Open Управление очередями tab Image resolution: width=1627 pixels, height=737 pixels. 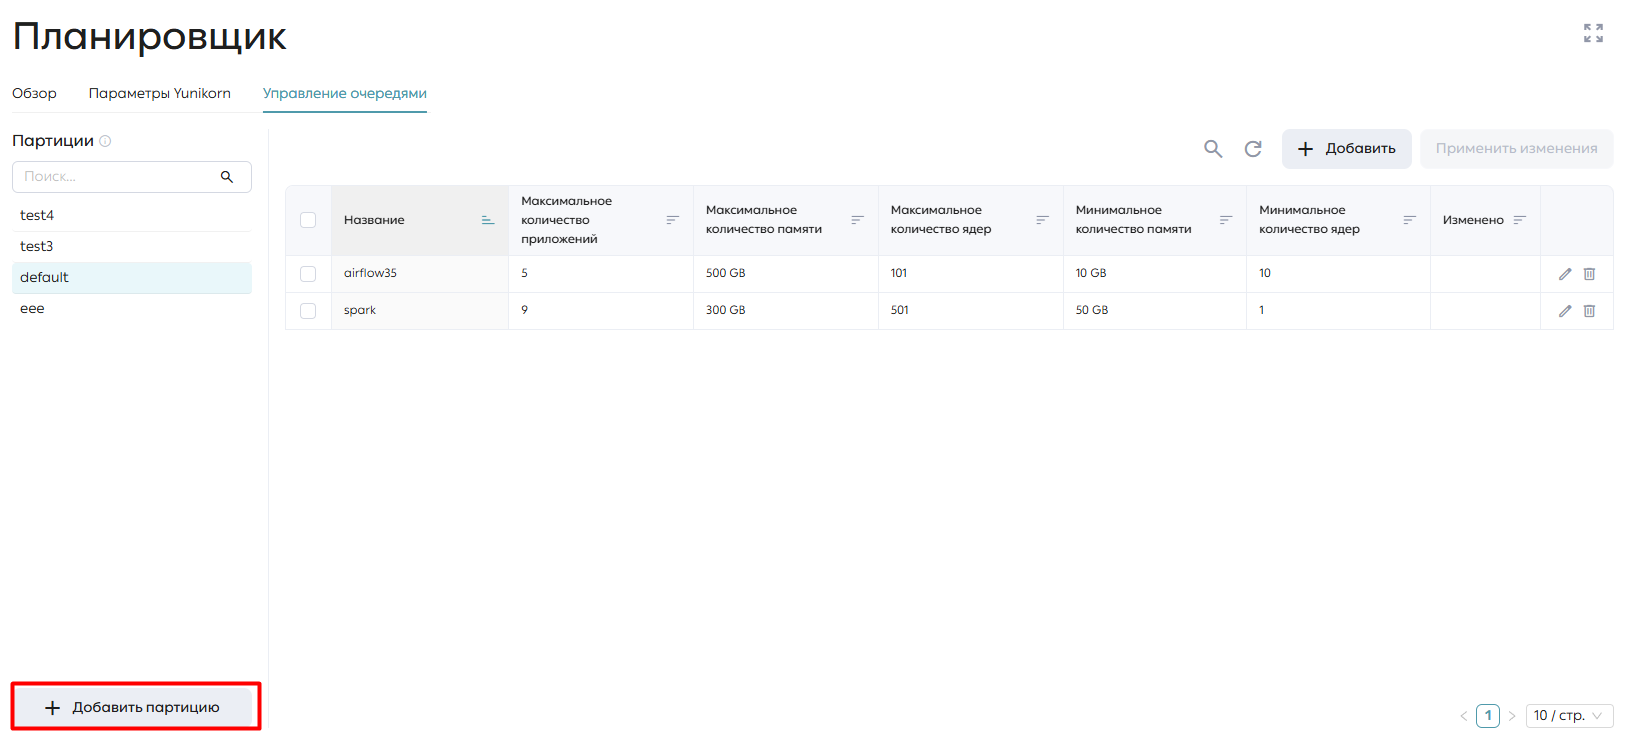tap(345, 93)
